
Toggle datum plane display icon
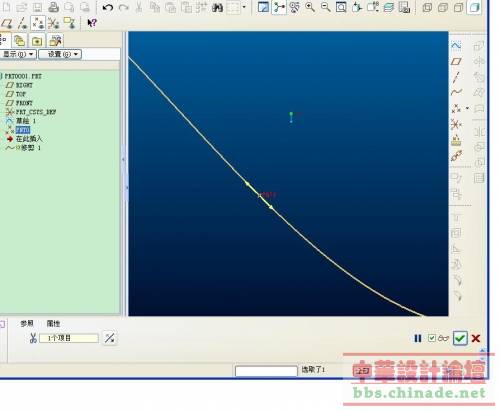point(7,23)
